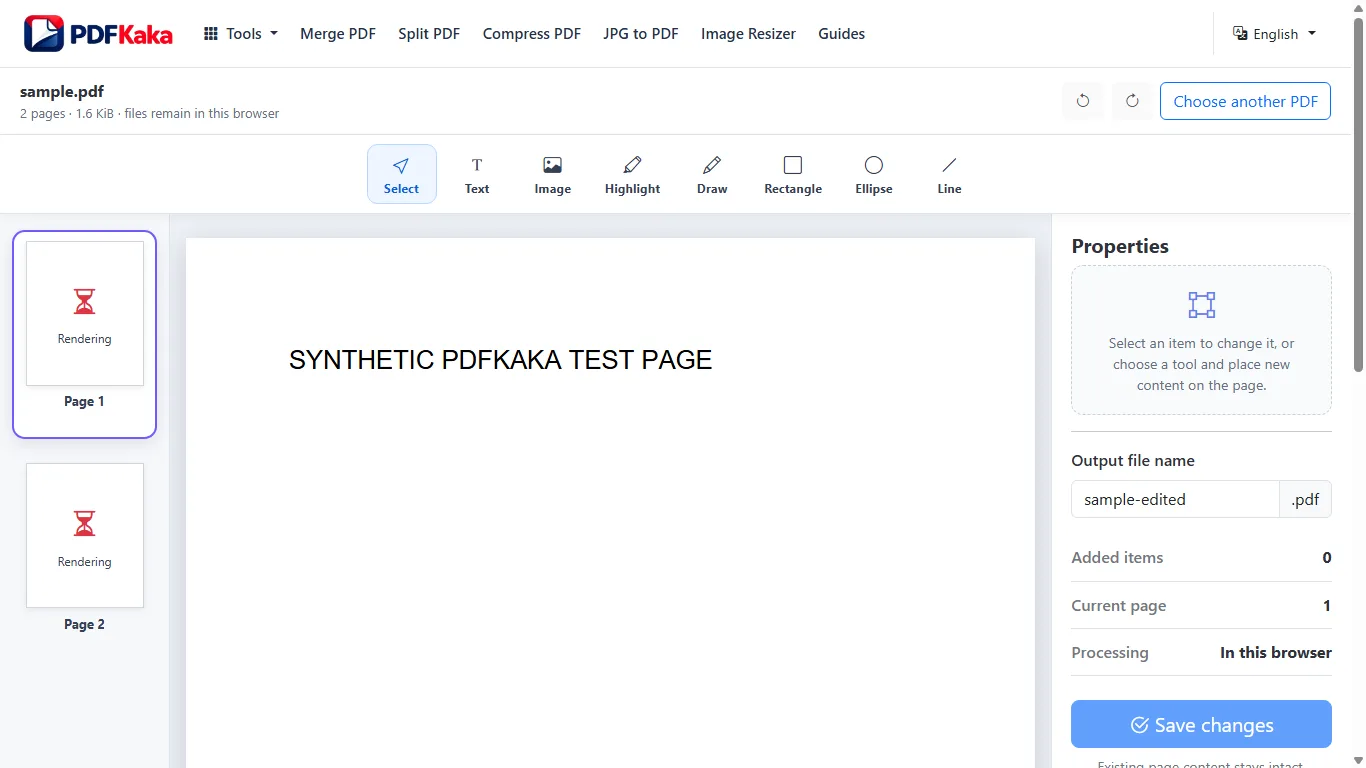Viewport: 1366px width, 768px height.
Task: Go to Compress PDF
Action: [x=532, y=34]
